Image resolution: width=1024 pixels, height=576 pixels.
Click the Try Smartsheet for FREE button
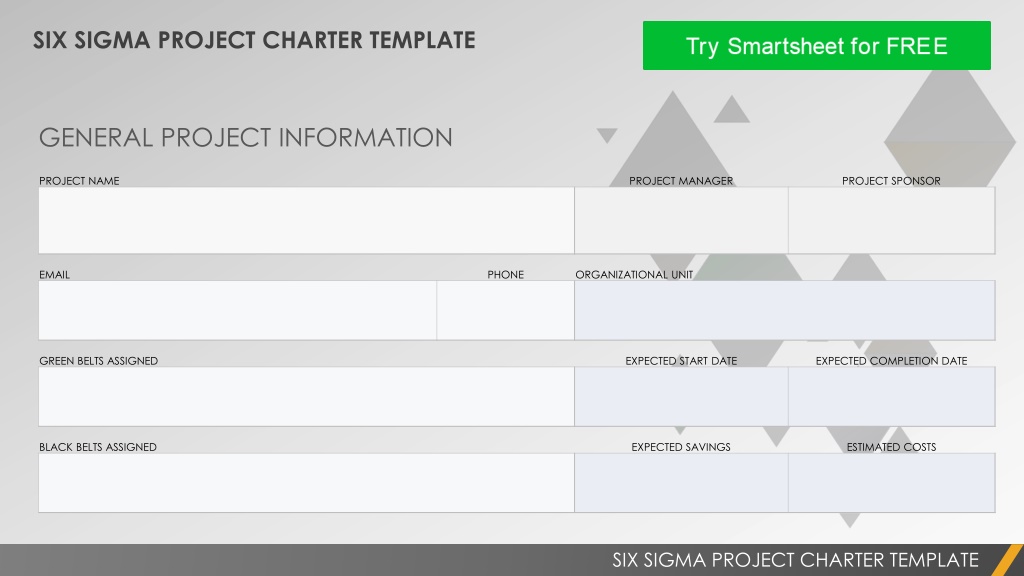(816, 46)
